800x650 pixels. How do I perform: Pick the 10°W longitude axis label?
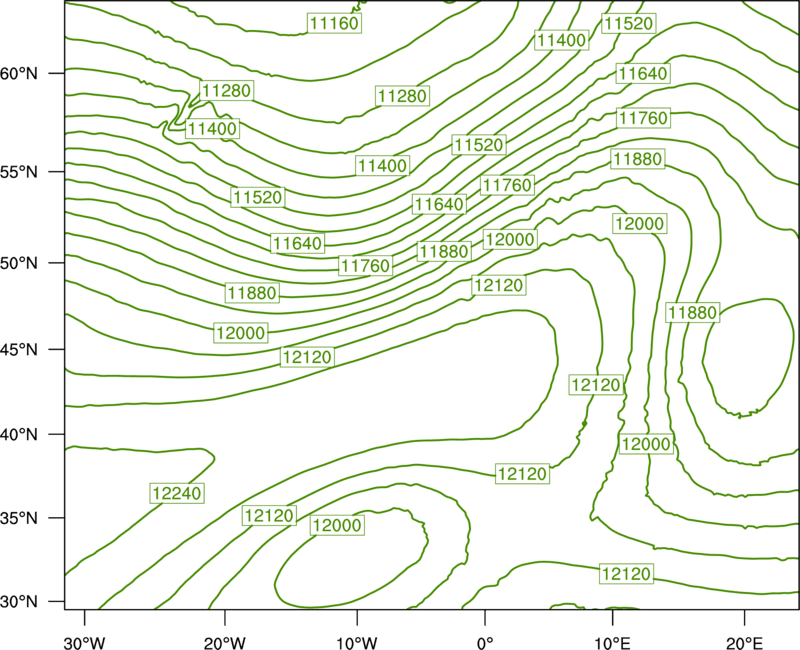357,643
